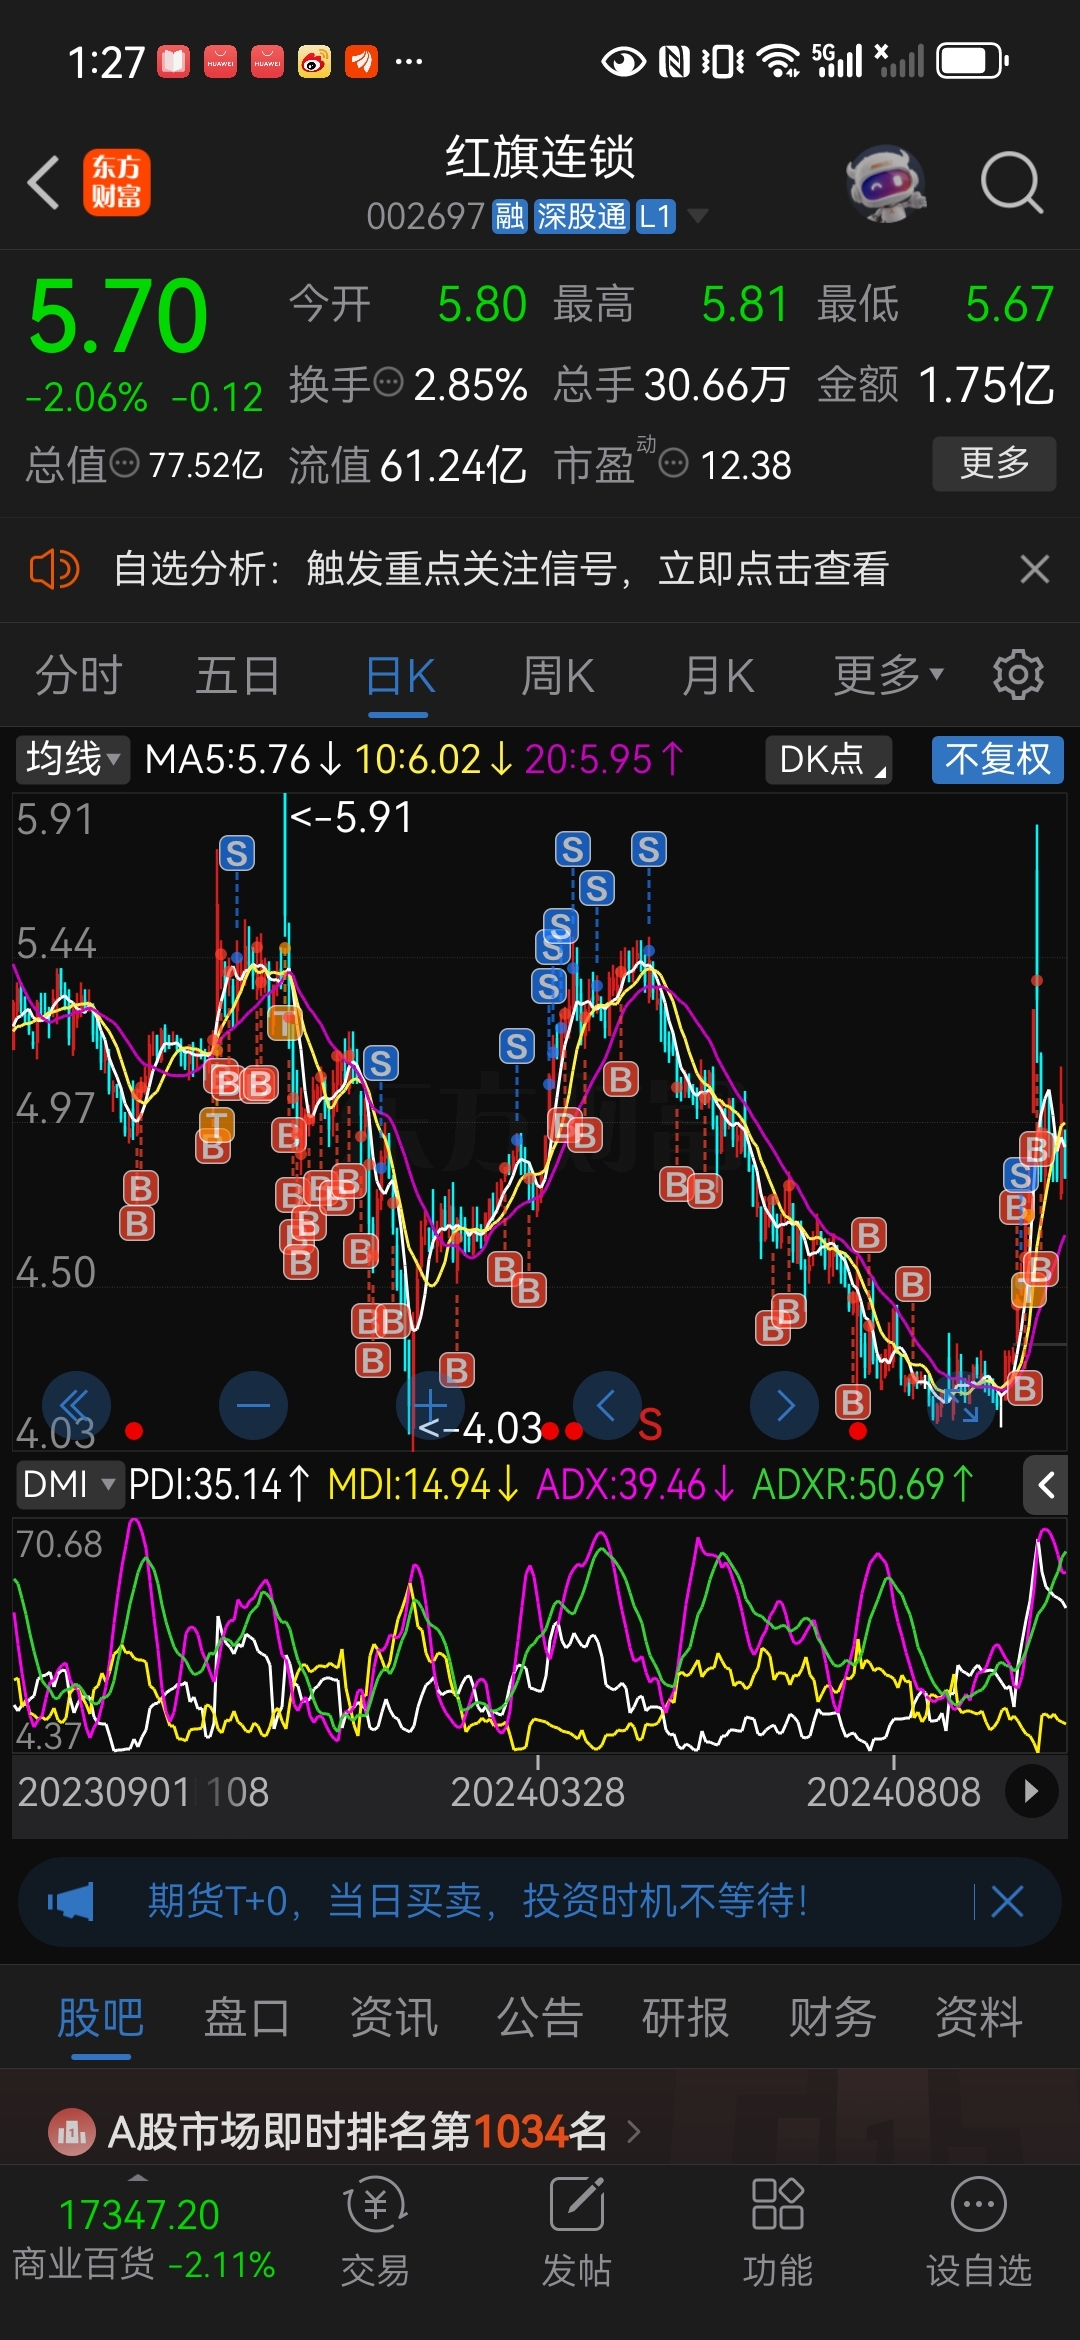Tap date axis play arrow
Image resolution: width=1080 pixels, height=2340 pixels.
click(x=1032, y=1791)
